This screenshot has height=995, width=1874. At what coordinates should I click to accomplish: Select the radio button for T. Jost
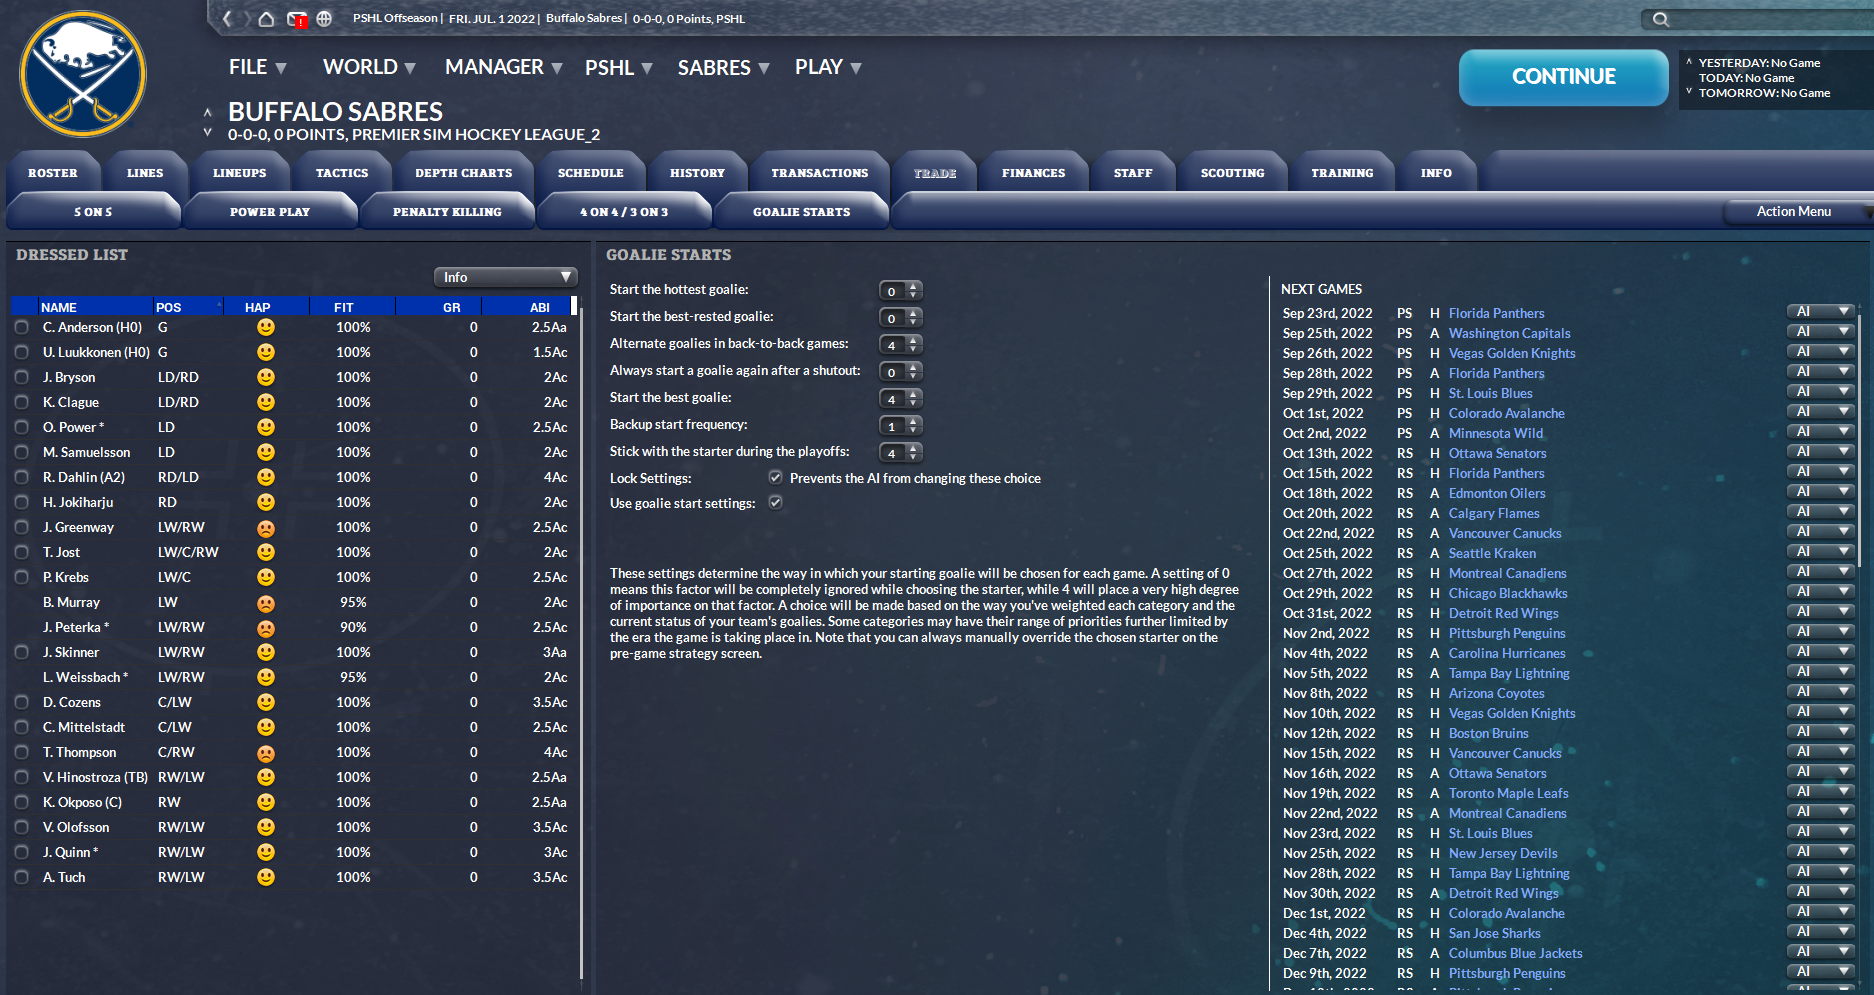click(22, 552)
